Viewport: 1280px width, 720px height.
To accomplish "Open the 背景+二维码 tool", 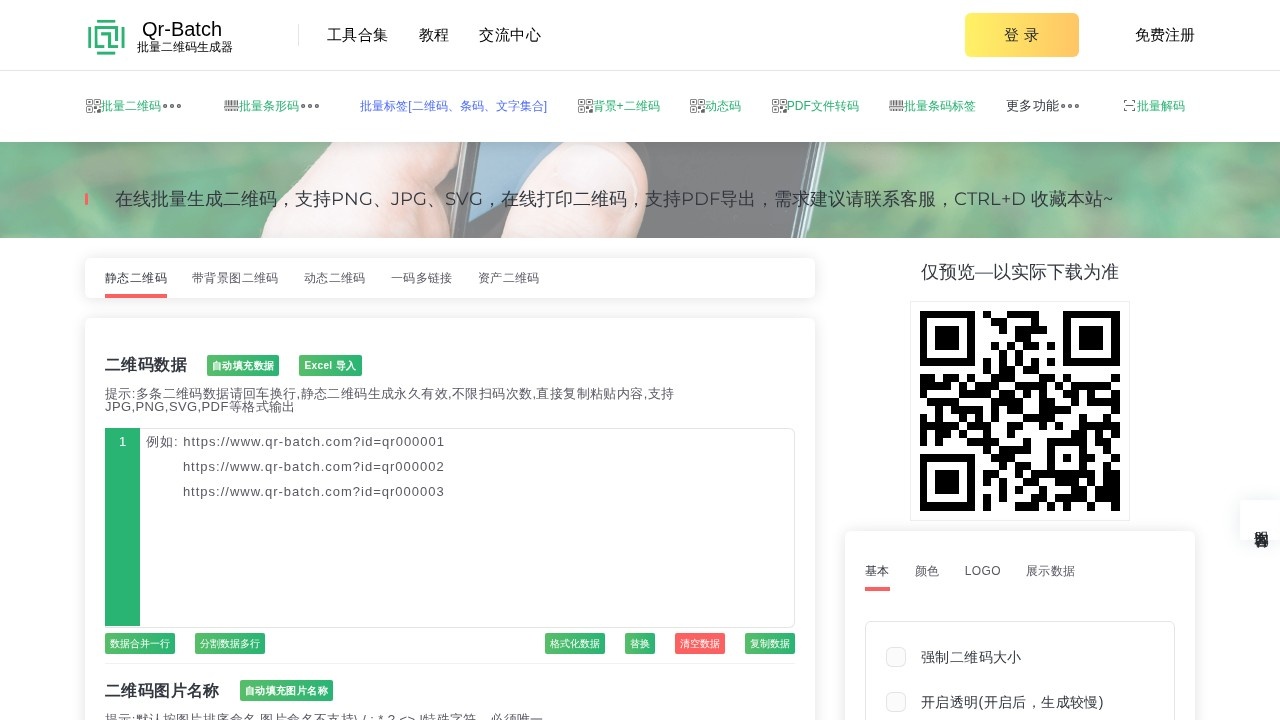I will coord(619,106).
